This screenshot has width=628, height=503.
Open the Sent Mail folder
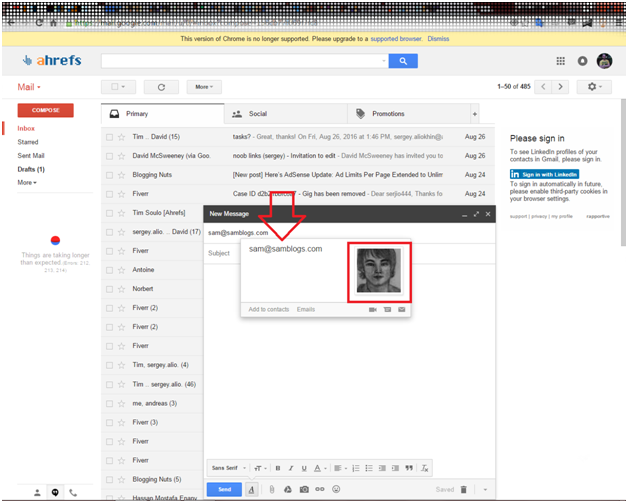[31, 156]
